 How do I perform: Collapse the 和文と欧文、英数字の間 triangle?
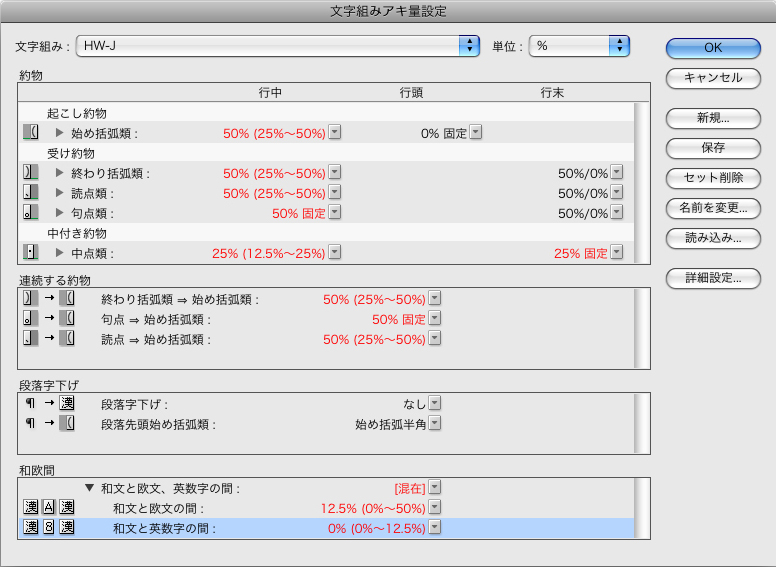(90, 488)
